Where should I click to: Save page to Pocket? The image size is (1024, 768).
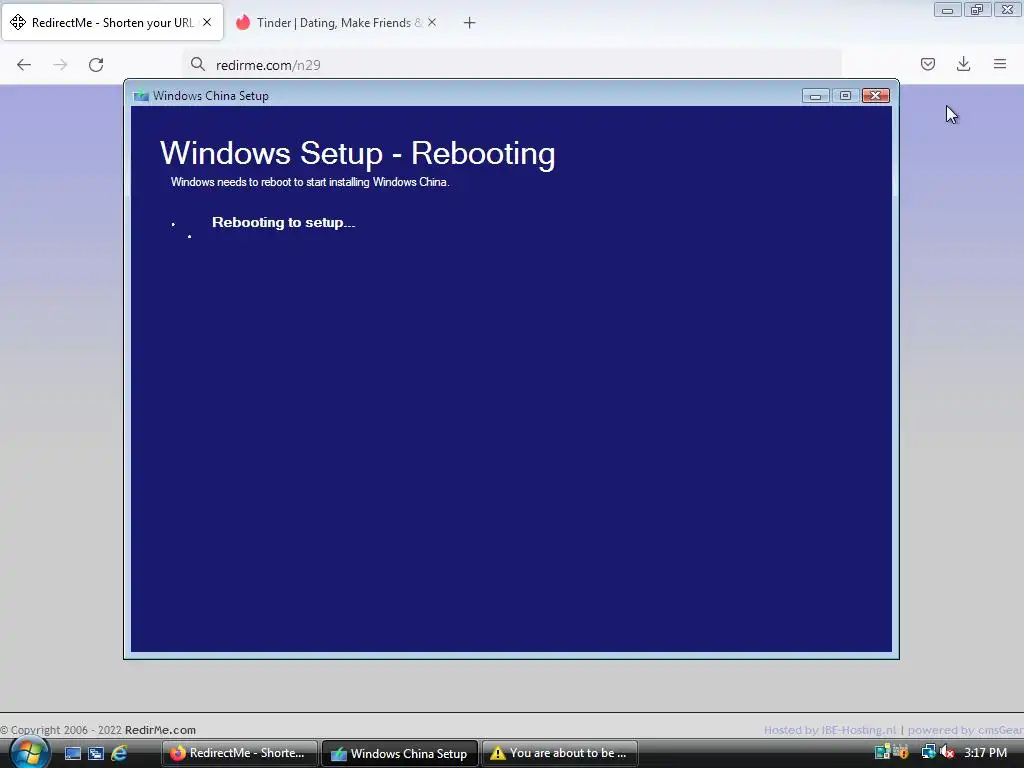click(928, 64)
